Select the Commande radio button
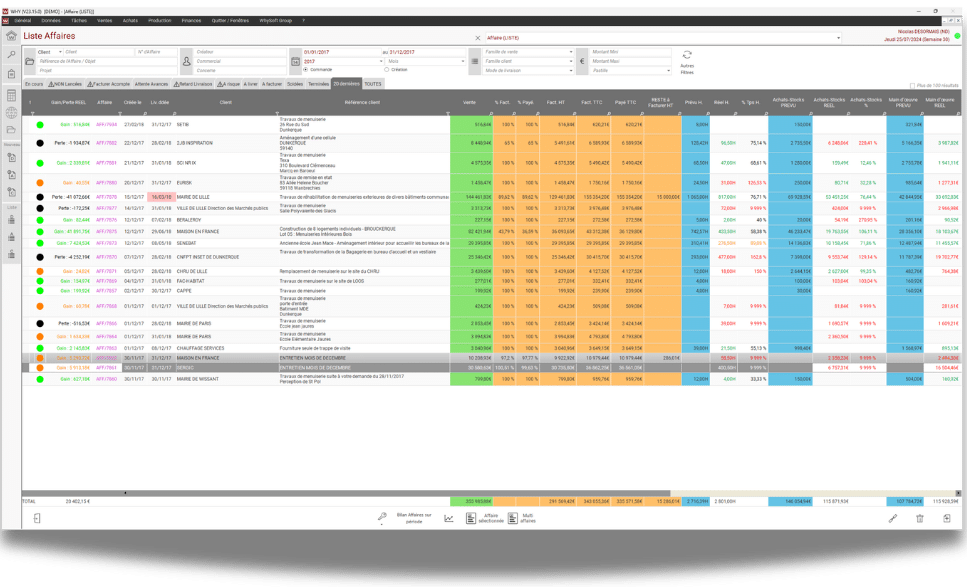The height and width of the screenshot is (587, 967). pyautogui.click(x=305, y=70)
